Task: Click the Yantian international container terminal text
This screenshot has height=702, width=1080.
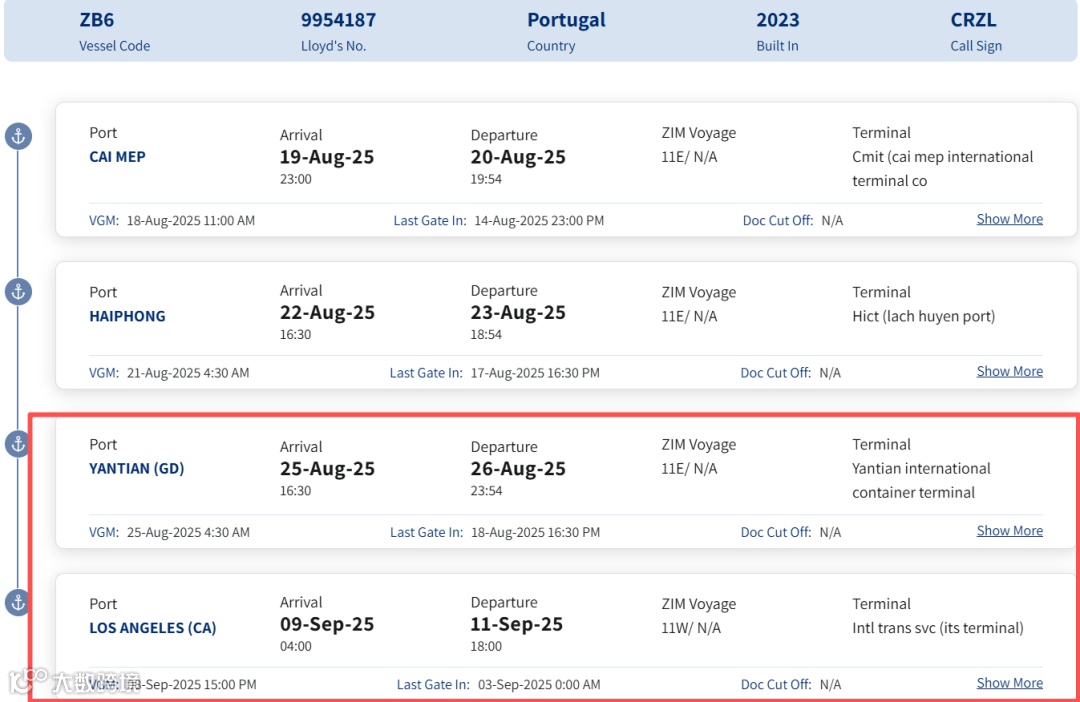Action: (x=920, y=480)
